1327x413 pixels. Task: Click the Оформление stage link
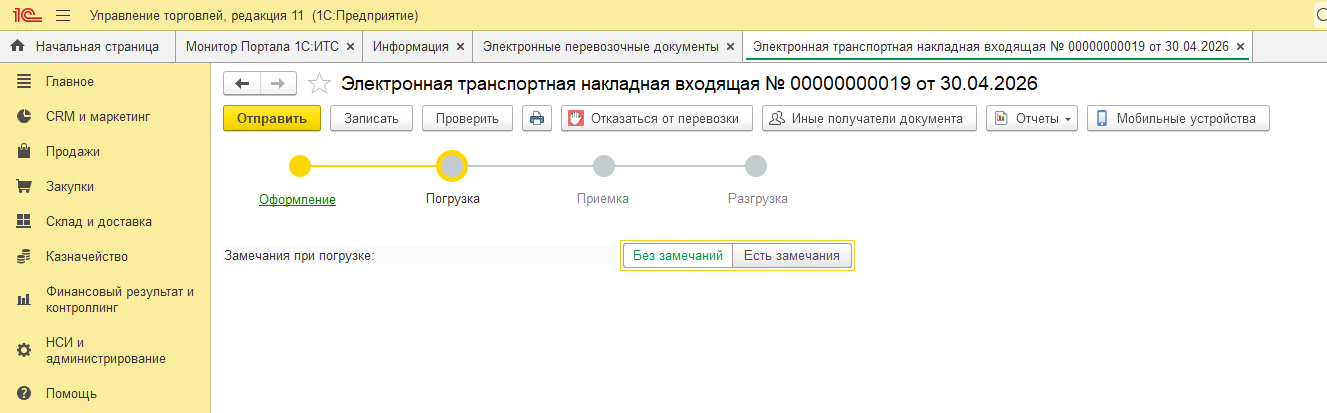(297, 199)
